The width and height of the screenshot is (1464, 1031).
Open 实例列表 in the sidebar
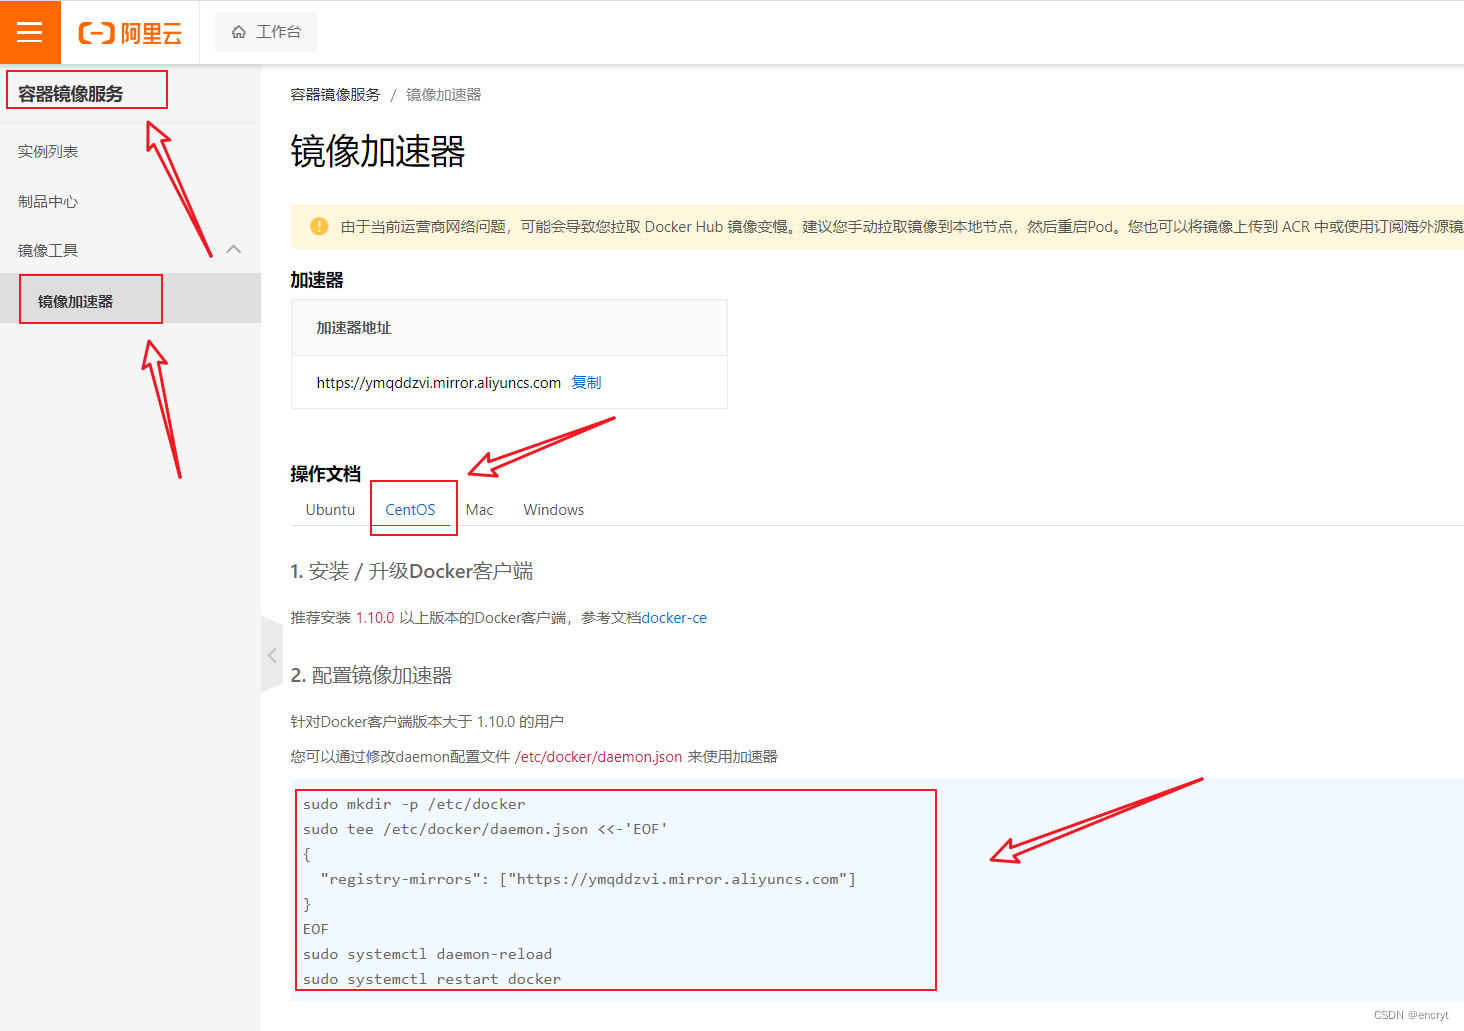[48, 151]
